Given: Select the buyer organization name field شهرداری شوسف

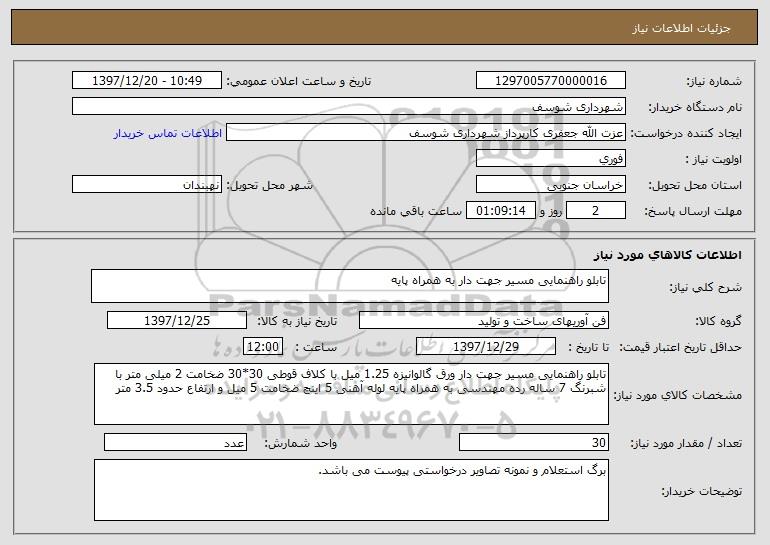Looking at the screenshot, I should pyautogui.click(x=349, y=107).
